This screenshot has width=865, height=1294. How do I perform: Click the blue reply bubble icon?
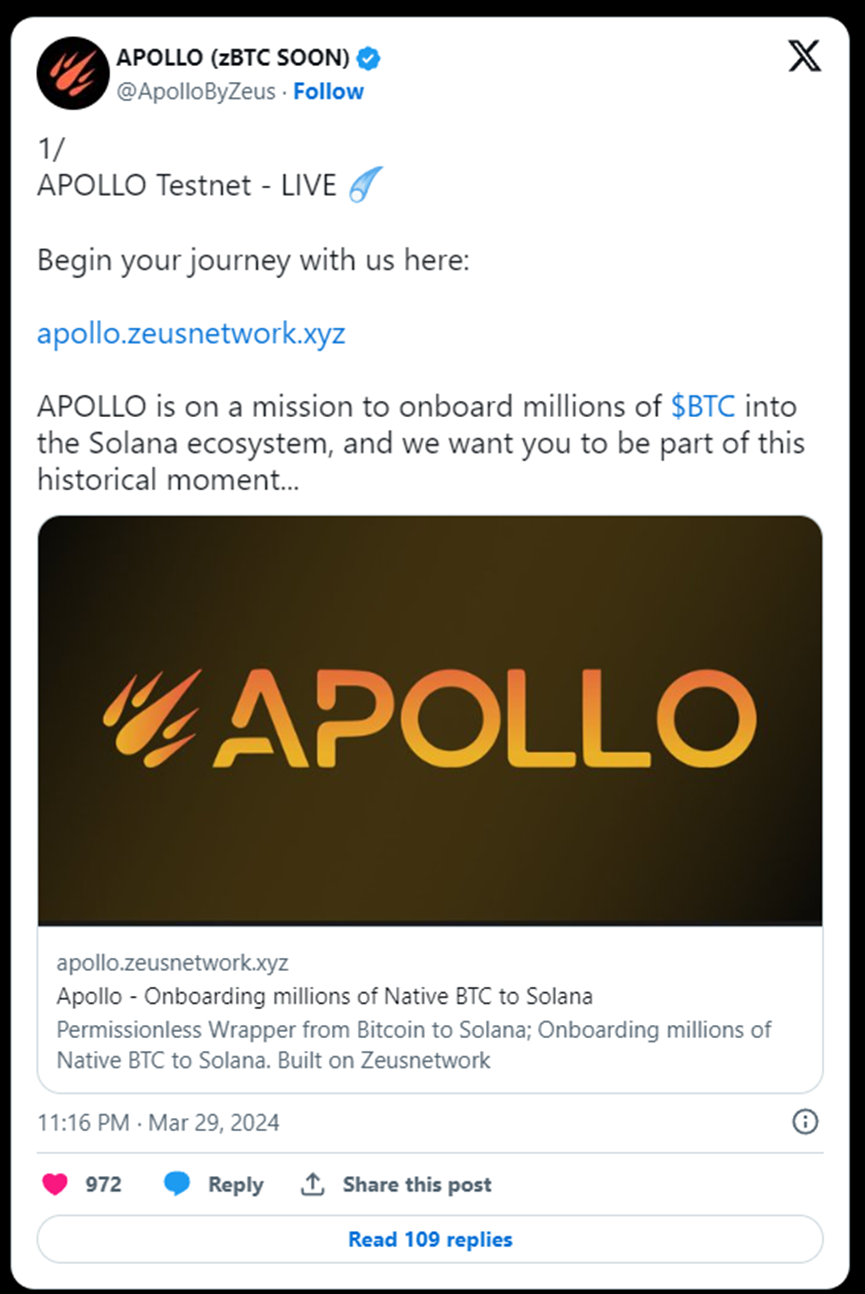click(x=177, y=1184)
